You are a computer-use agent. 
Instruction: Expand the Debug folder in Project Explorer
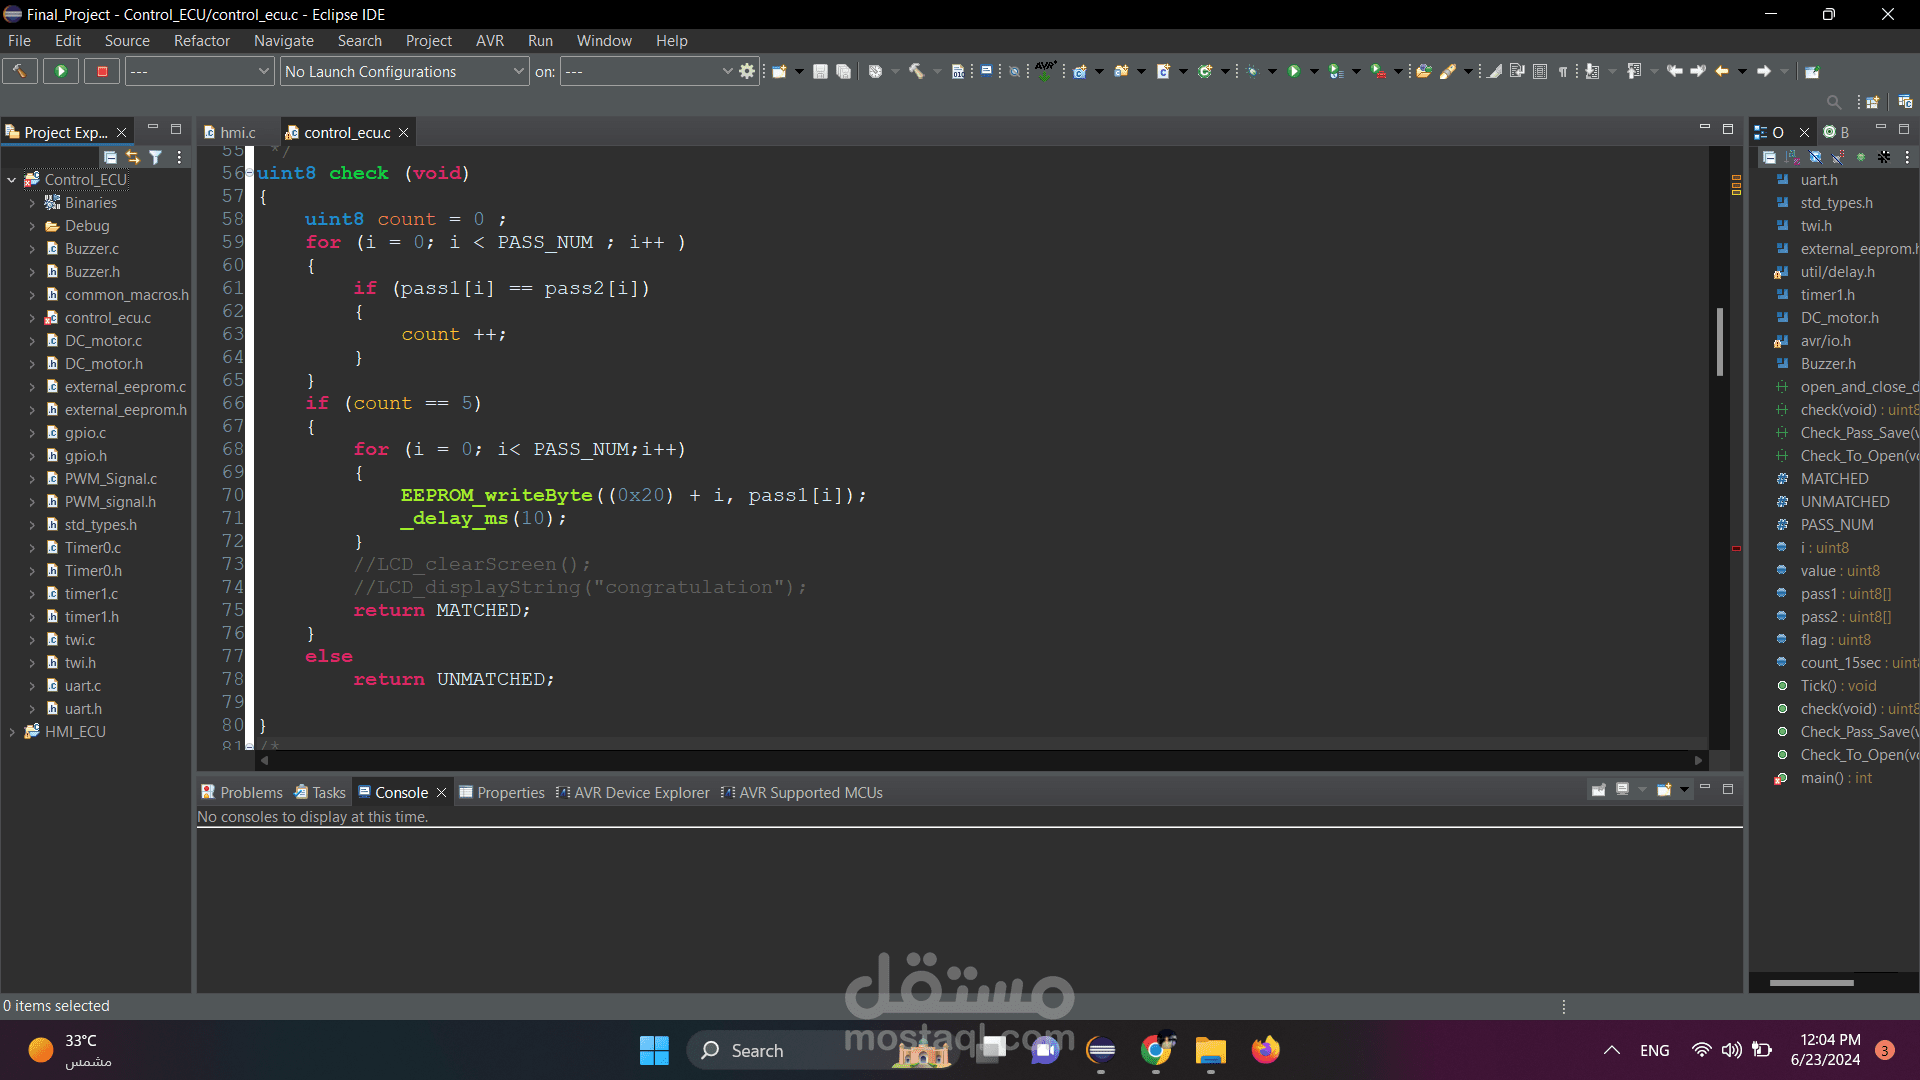[x=32, y=226]
